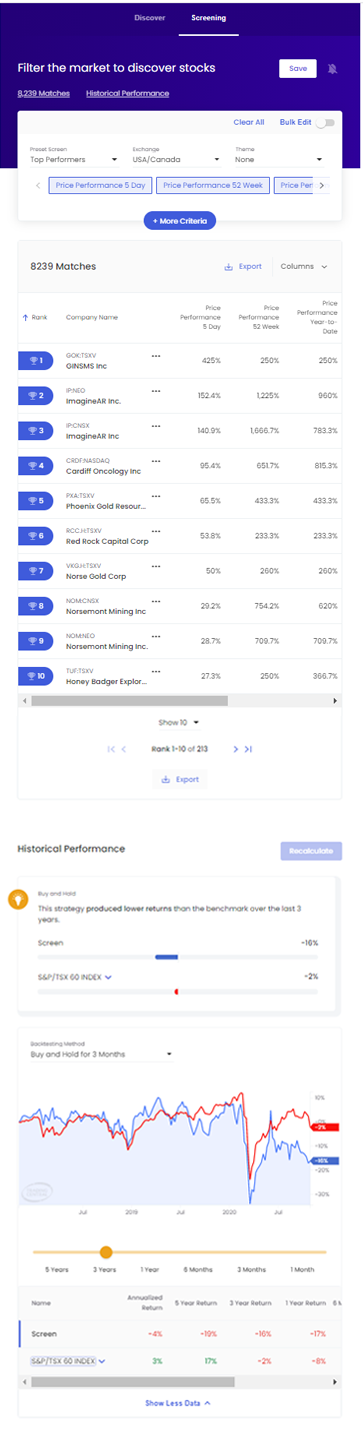Go to next page of ranked results
Screen dimensions: 363x1431
236,748
